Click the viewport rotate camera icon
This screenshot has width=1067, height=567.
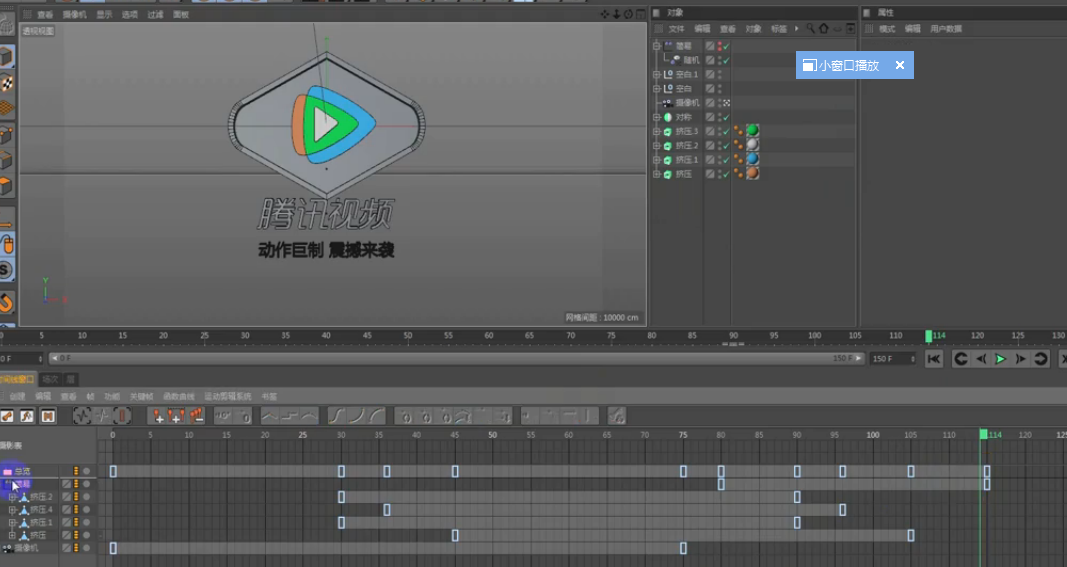point(628,14)
